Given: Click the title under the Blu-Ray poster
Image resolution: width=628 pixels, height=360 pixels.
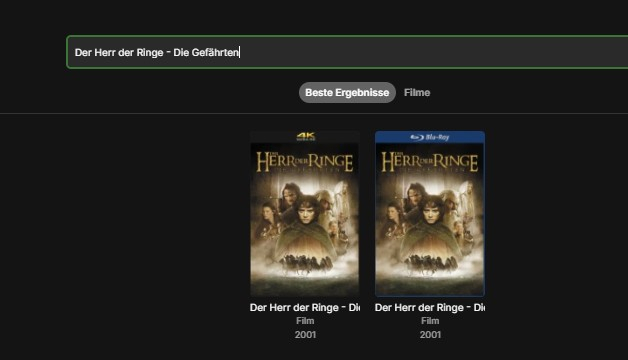Looking at the screenshot, I should 430,308.
